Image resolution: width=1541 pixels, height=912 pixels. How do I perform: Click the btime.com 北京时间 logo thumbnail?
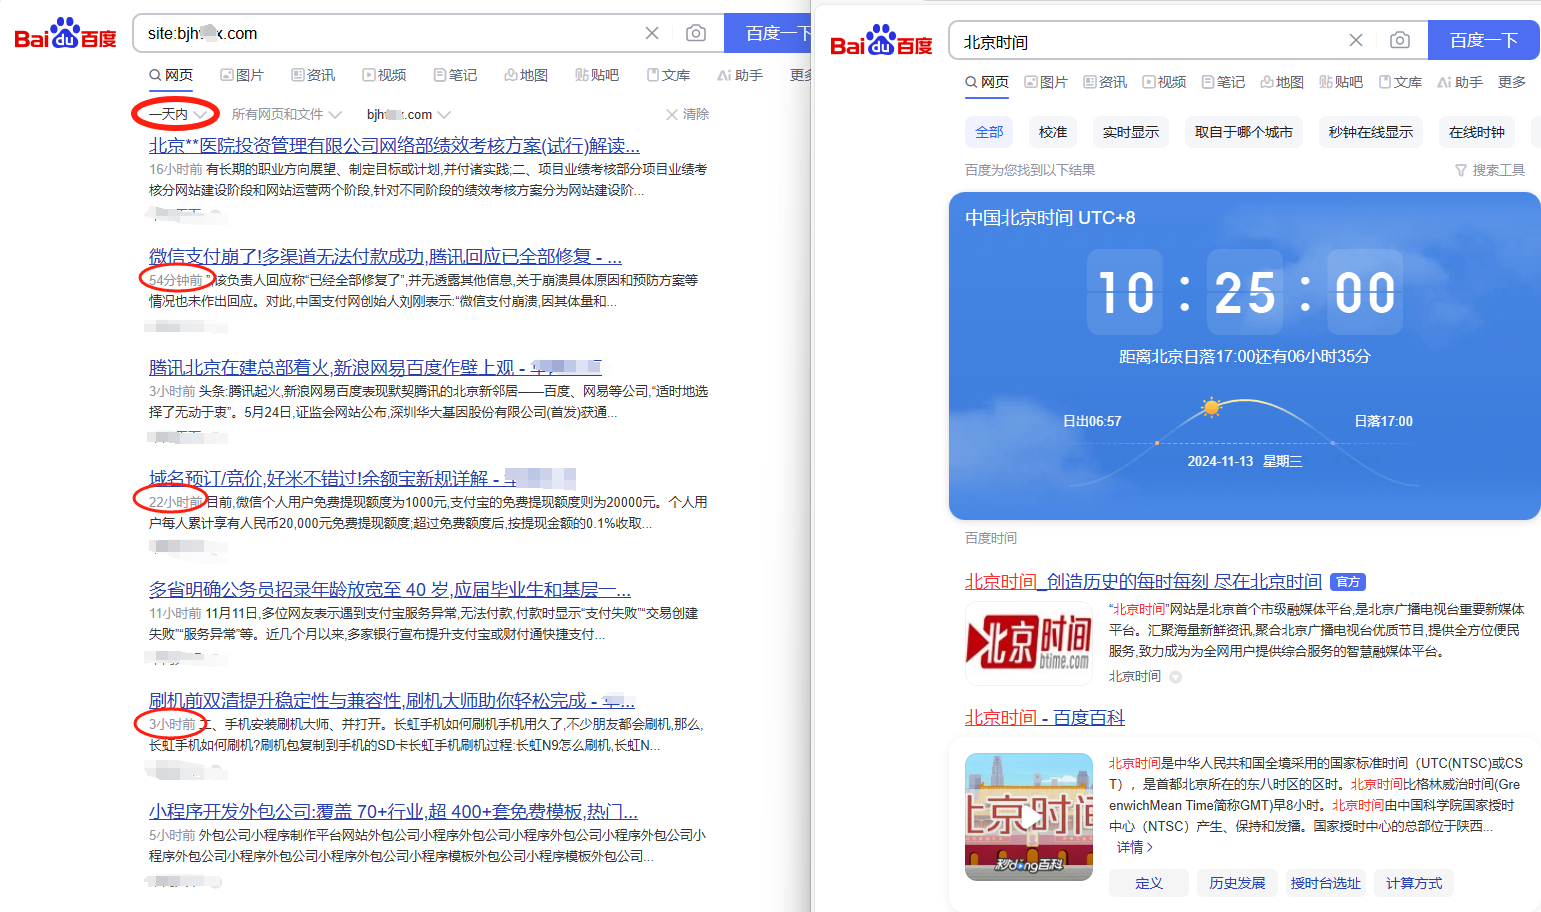click(x=1028, y=642)
